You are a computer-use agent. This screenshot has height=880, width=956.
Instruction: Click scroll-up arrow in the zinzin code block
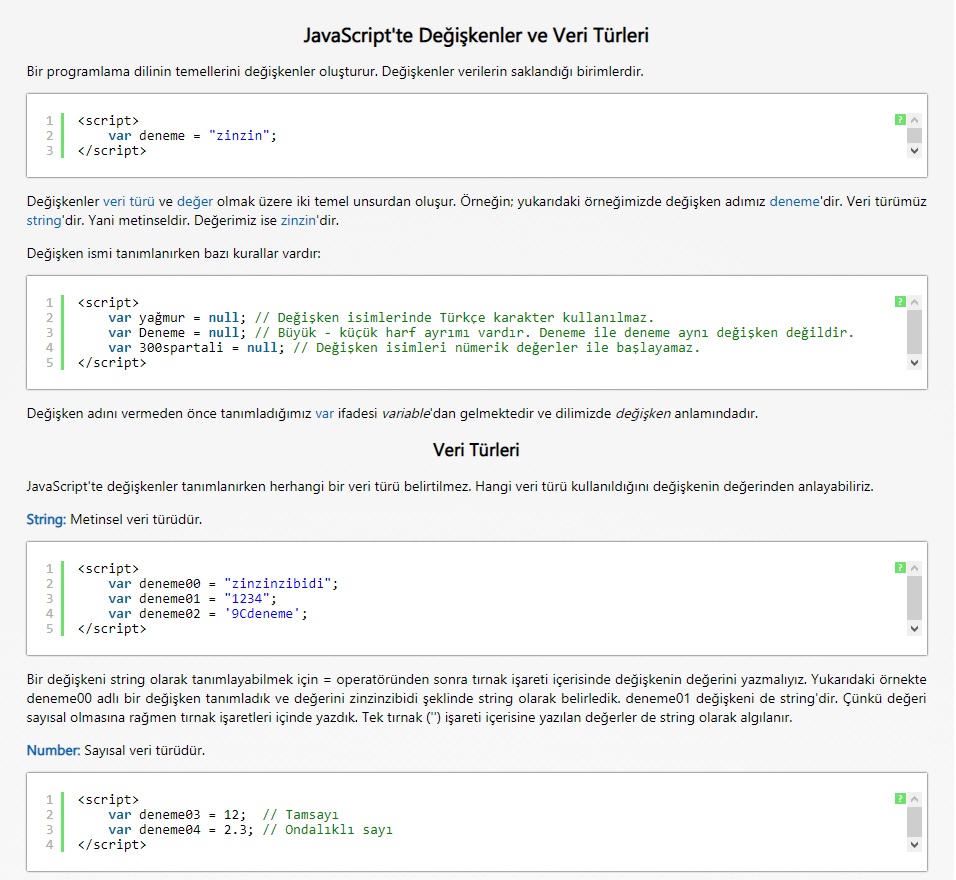pos(914,120)
